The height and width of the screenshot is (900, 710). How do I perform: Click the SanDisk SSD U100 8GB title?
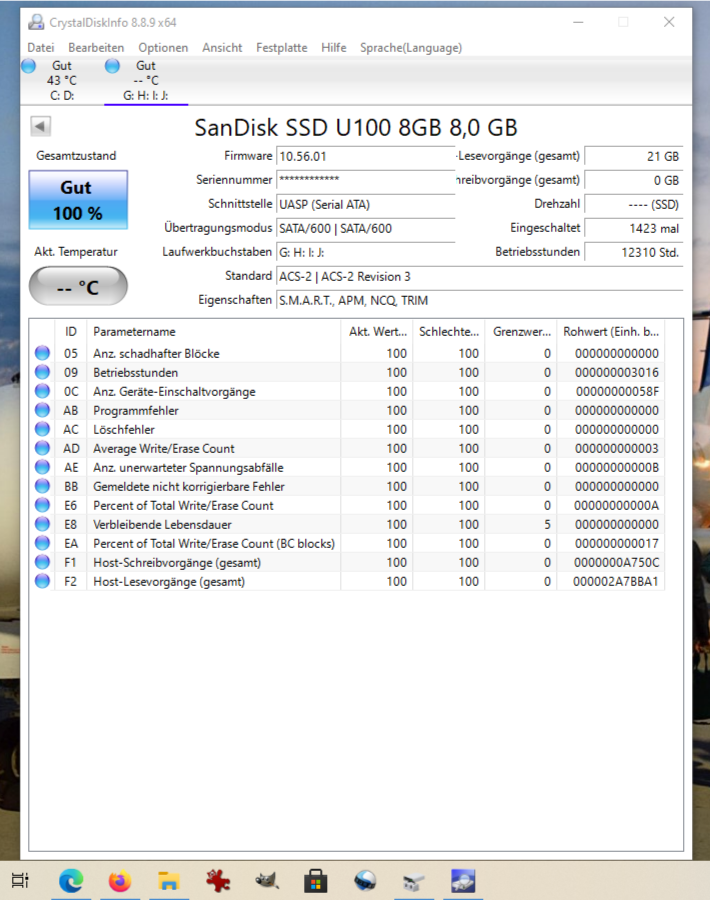[x=356, y=127]
